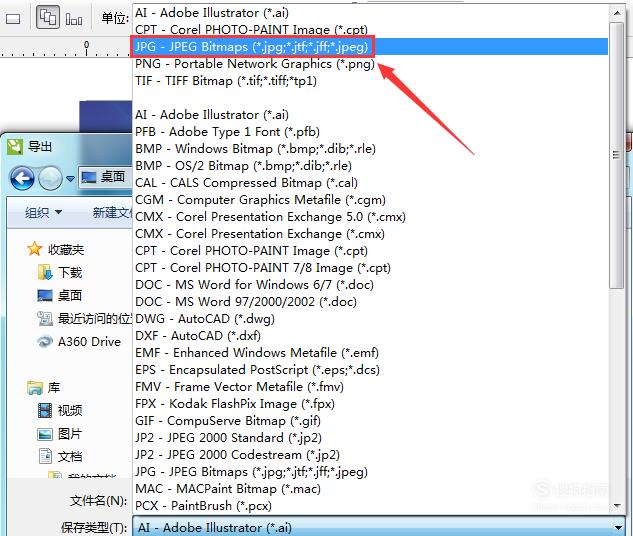Click the dropdown list scroll-down arrow
The height and width of the screenshot is (536, 633).
point(617,505)
